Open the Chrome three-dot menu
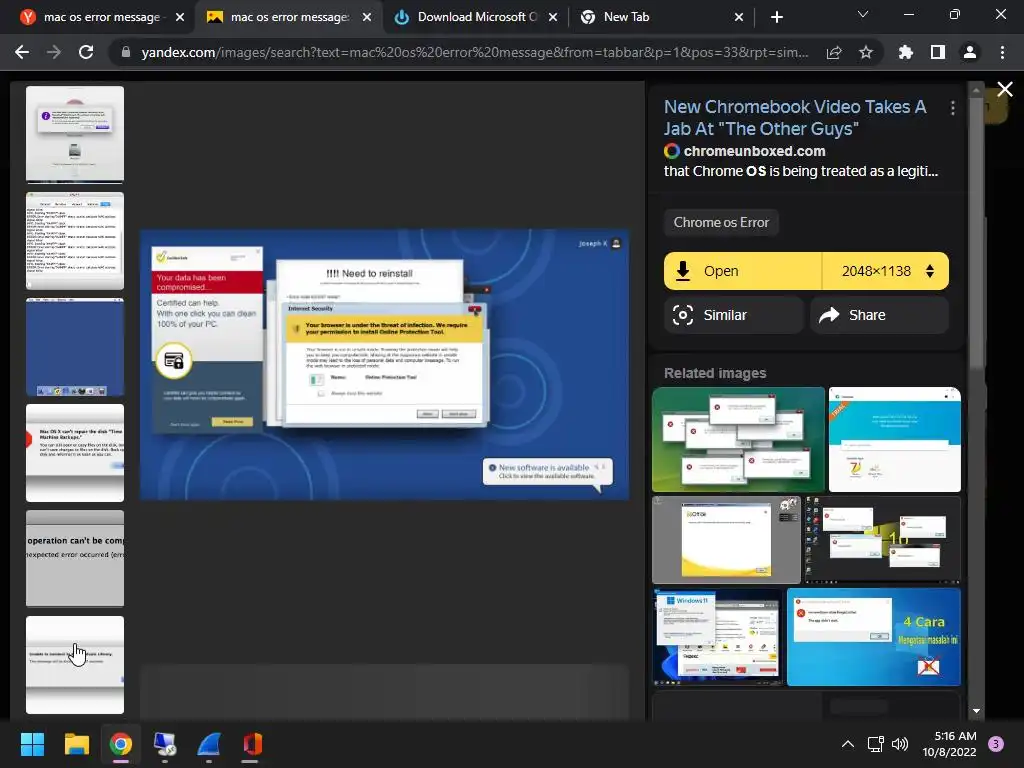Viewport: 1024px width, 768px height. [x=1002, y=52]
